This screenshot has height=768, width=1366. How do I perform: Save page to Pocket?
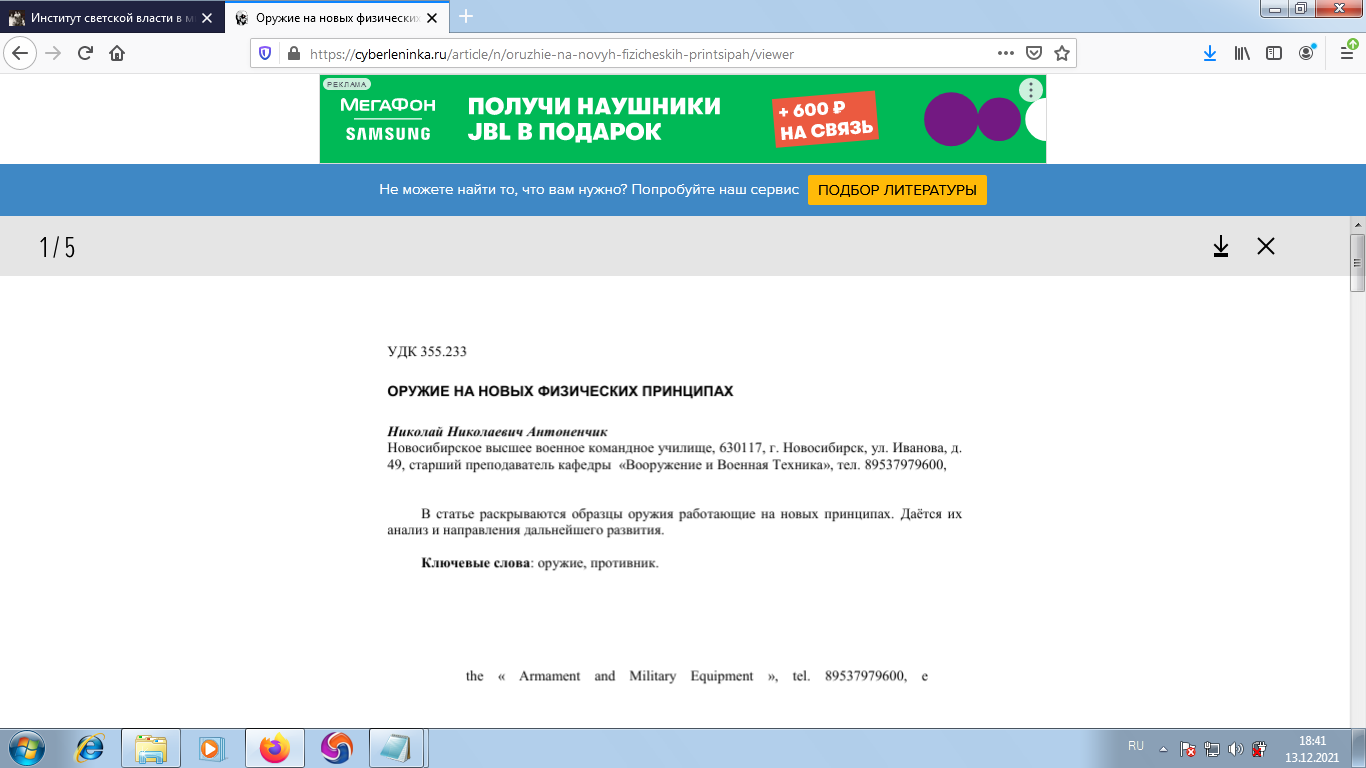coord(1035,54)
